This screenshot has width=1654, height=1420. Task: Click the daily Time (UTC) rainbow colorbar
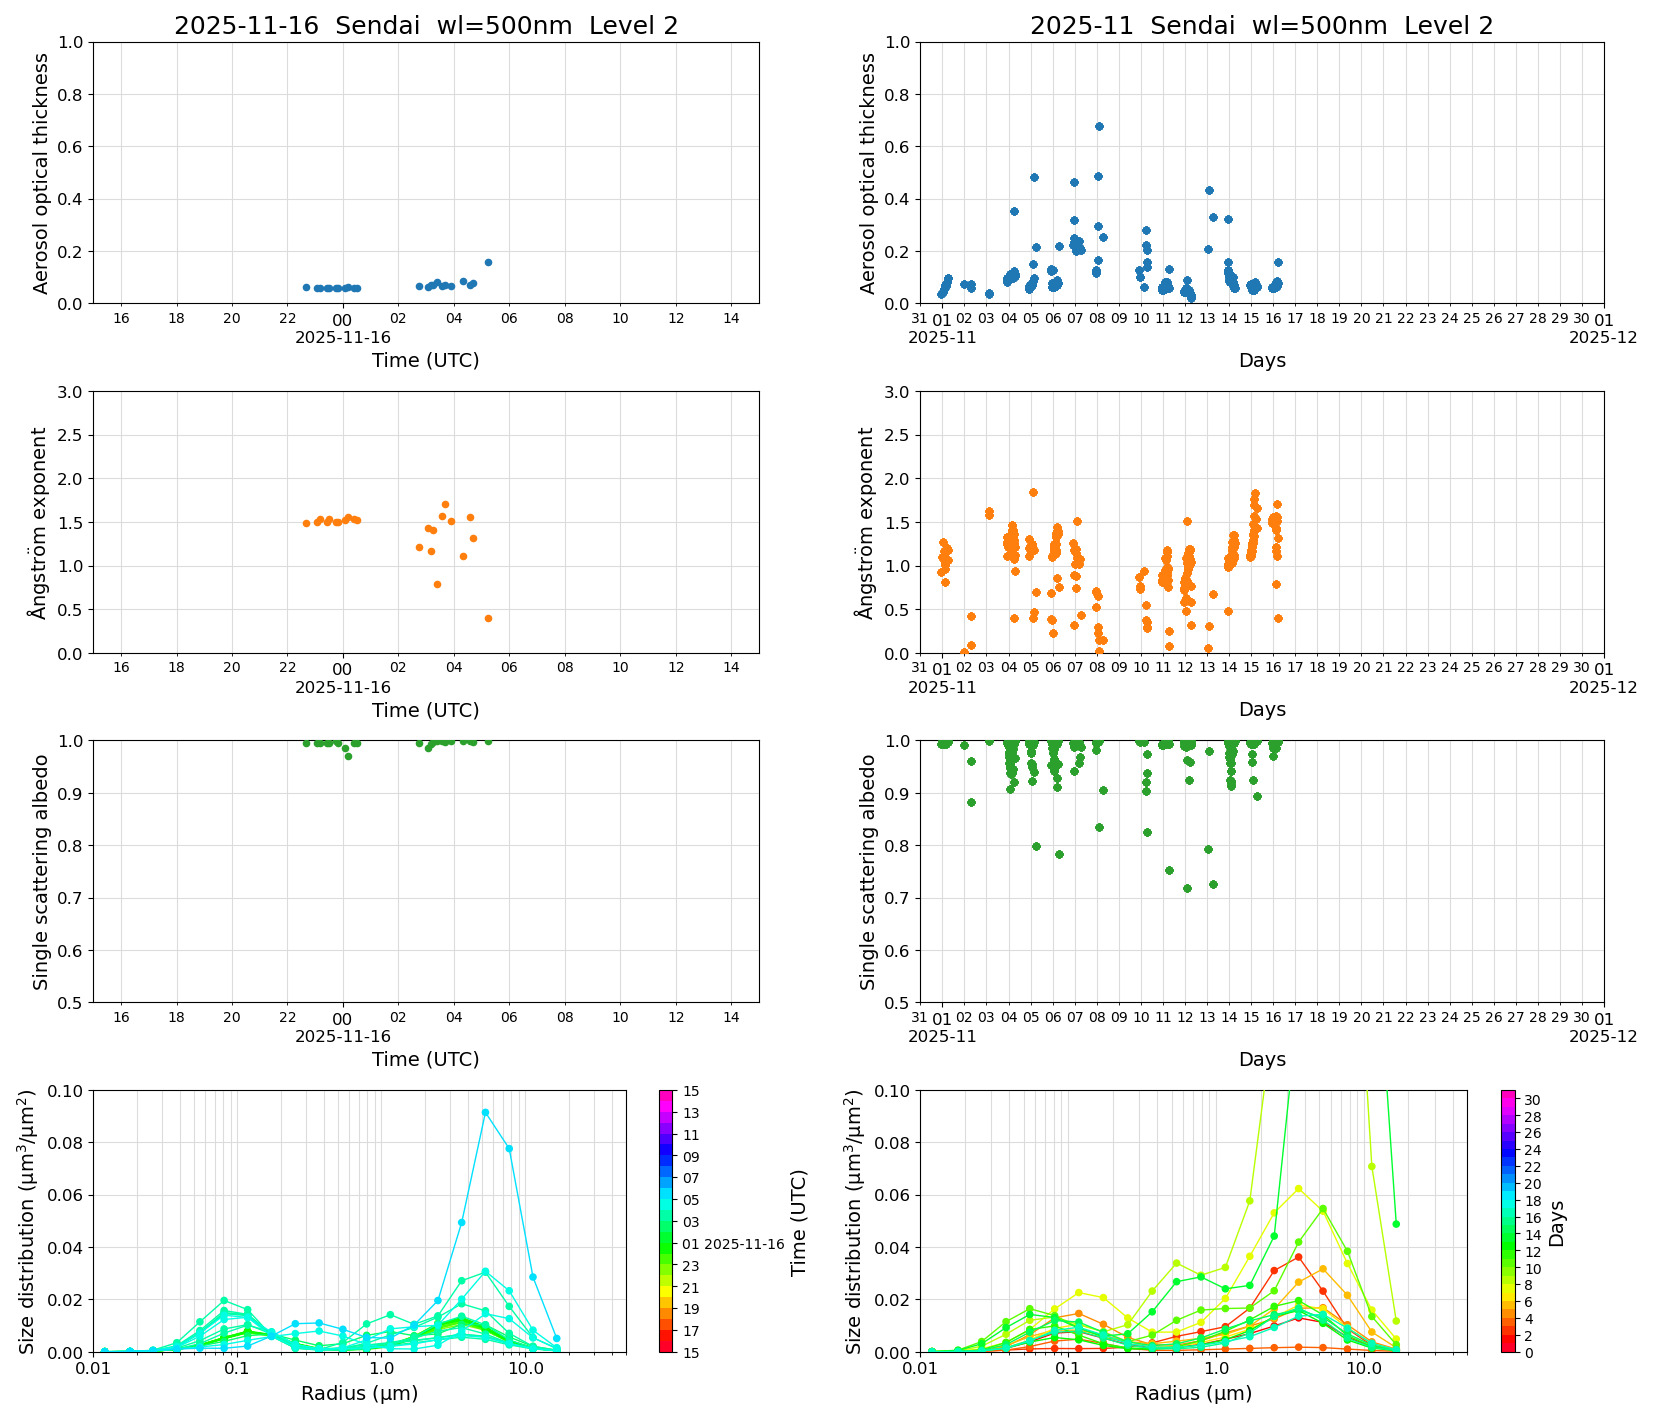[x=666, y=1220]
